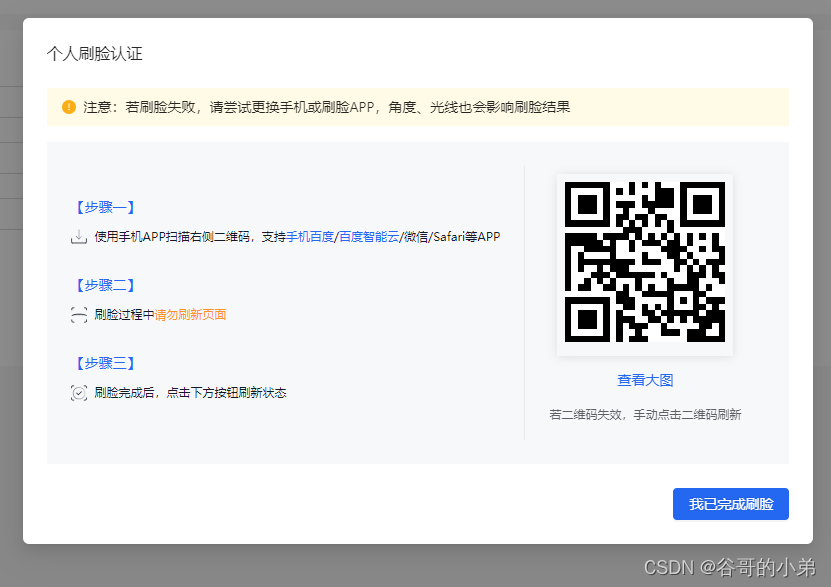The width and height of the screenshot is (831, 587).
Task: Click the 请勿刷新页面 orange text
Action: [190, 315]
